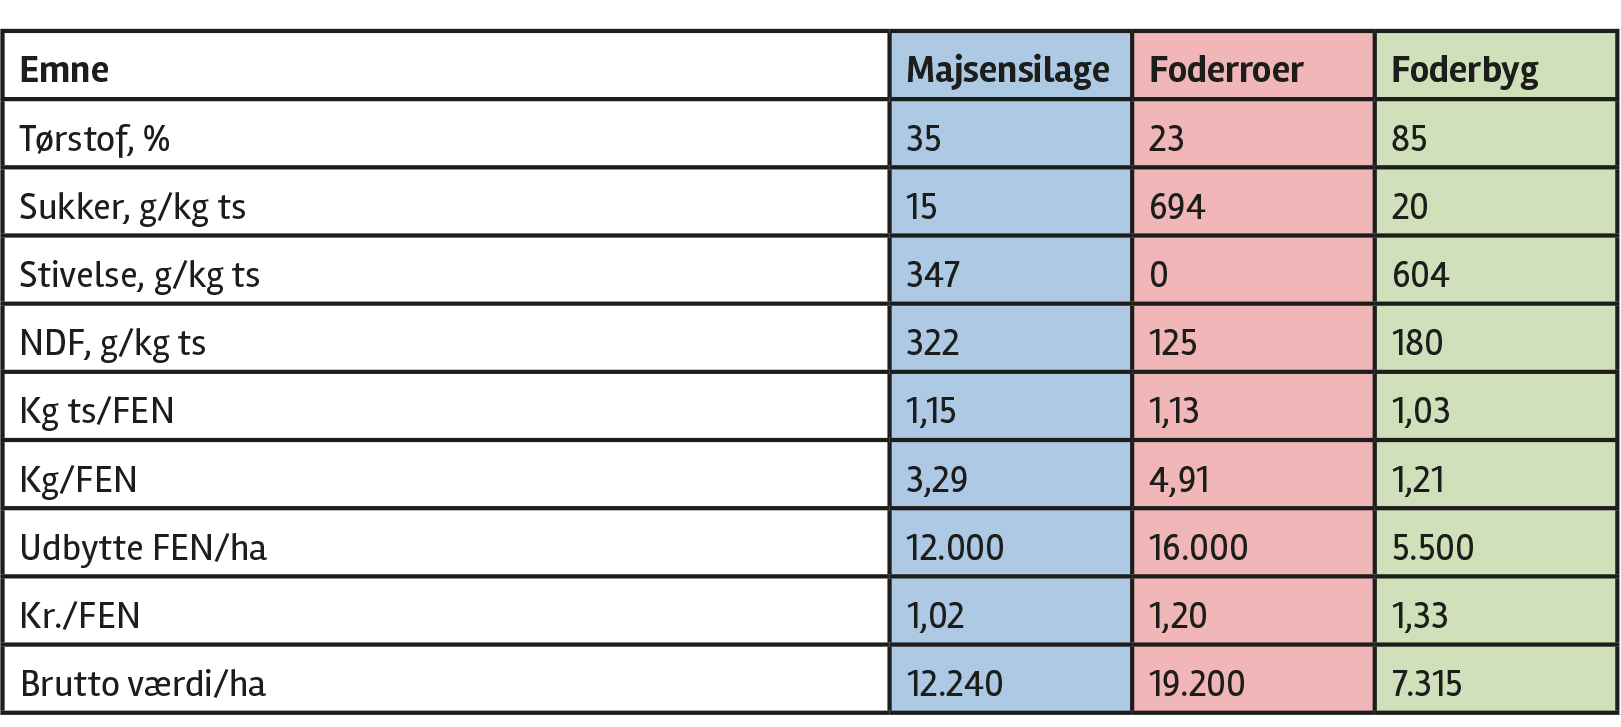Click the Majsensilage NDF value 322

(x=932, y=343)
